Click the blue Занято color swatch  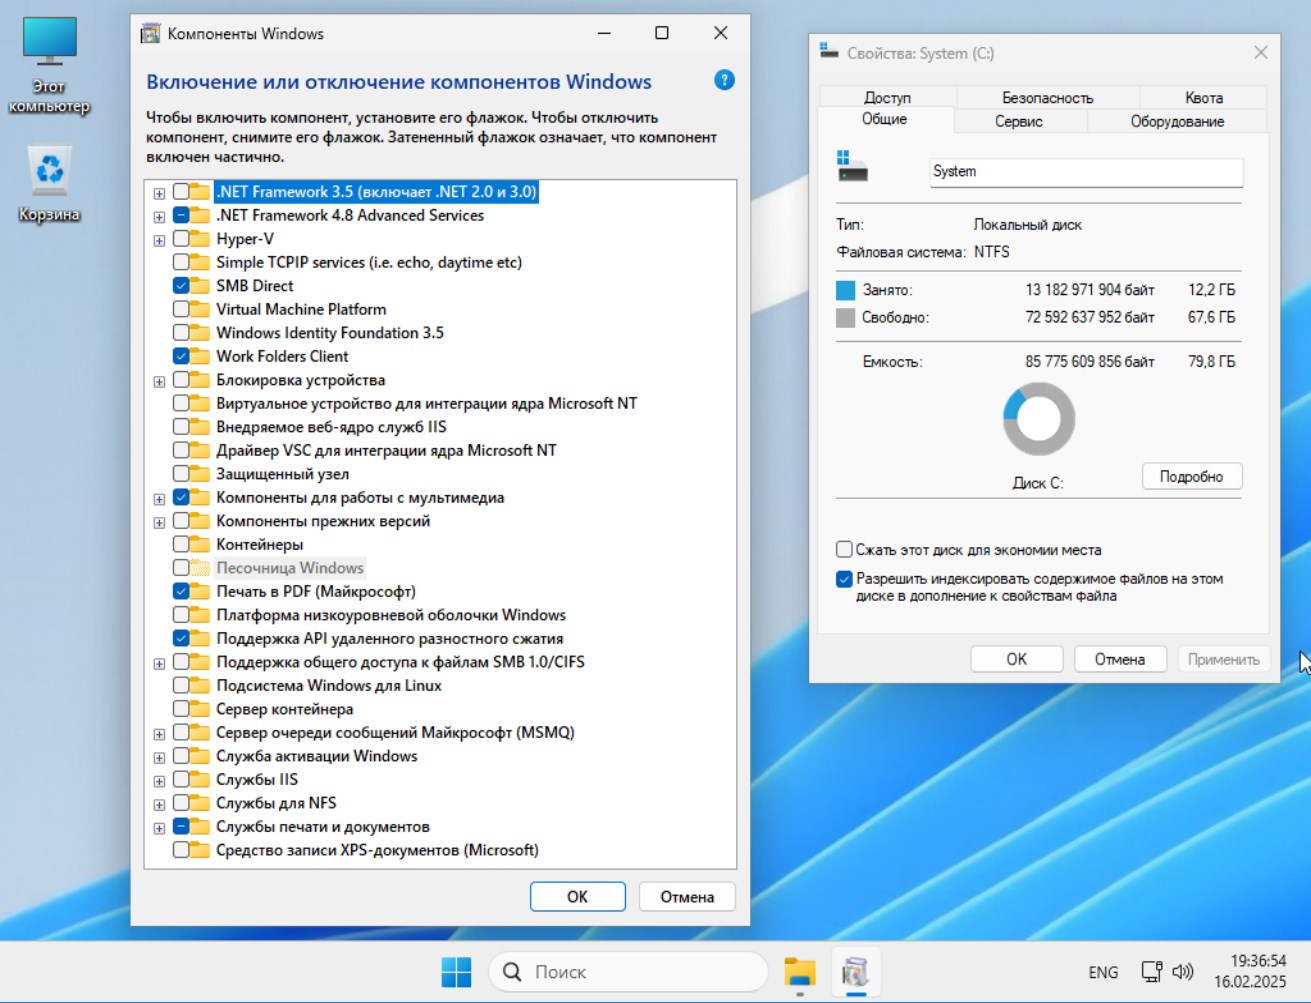pos(845,290)
